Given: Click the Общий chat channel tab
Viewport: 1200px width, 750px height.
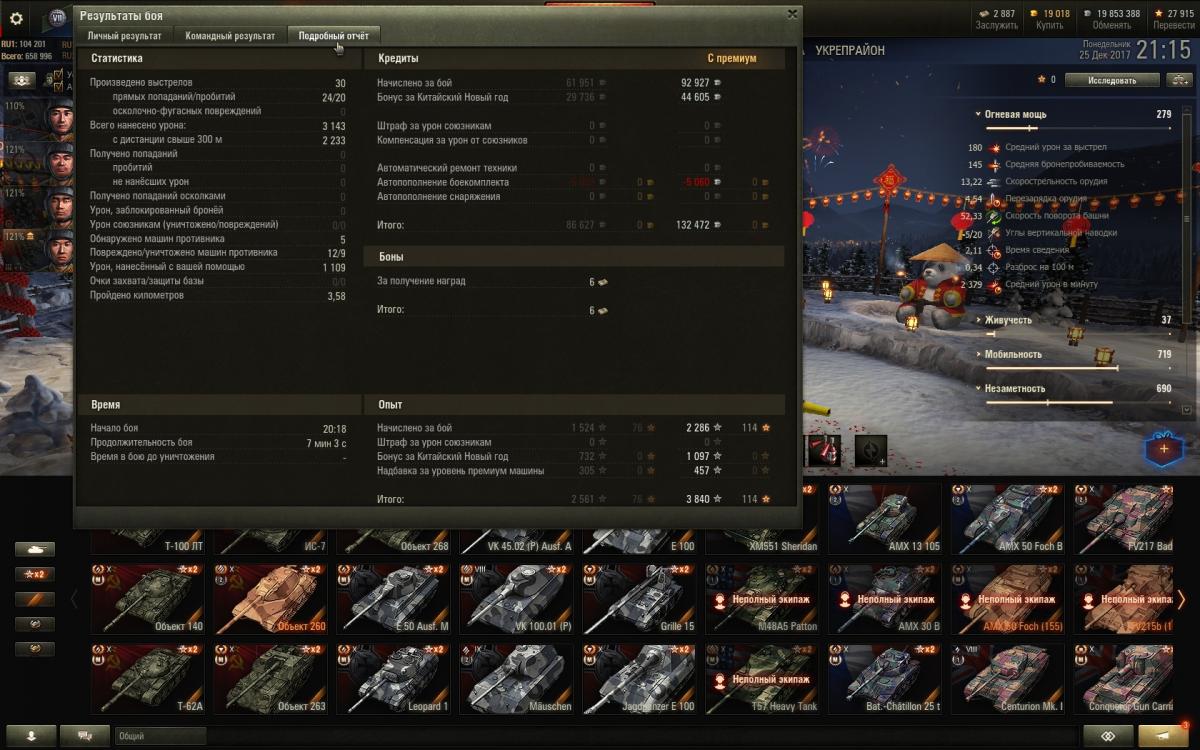Looking at the screenshot, I should pos(160,736).
